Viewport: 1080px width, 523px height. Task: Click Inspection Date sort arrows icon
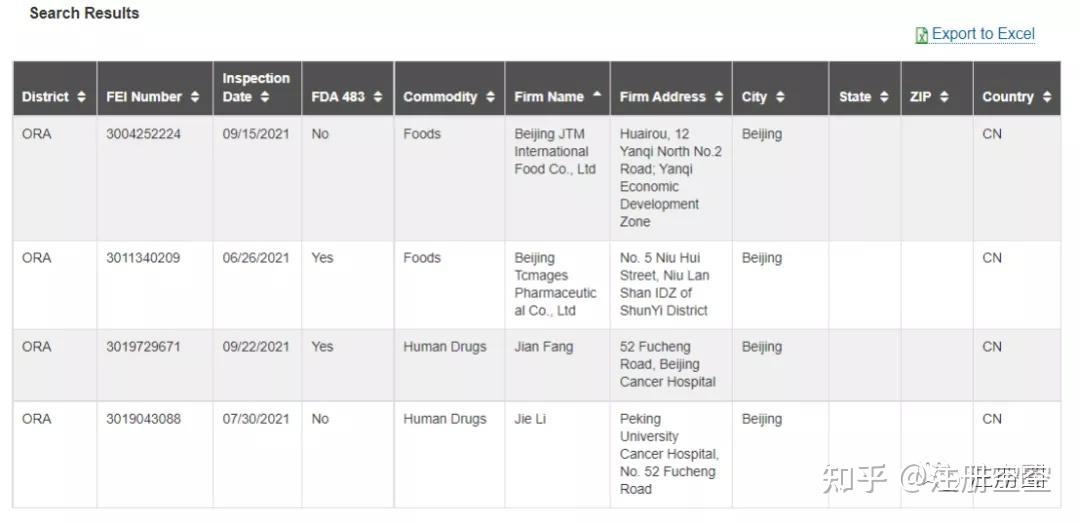tap(265, 97)
